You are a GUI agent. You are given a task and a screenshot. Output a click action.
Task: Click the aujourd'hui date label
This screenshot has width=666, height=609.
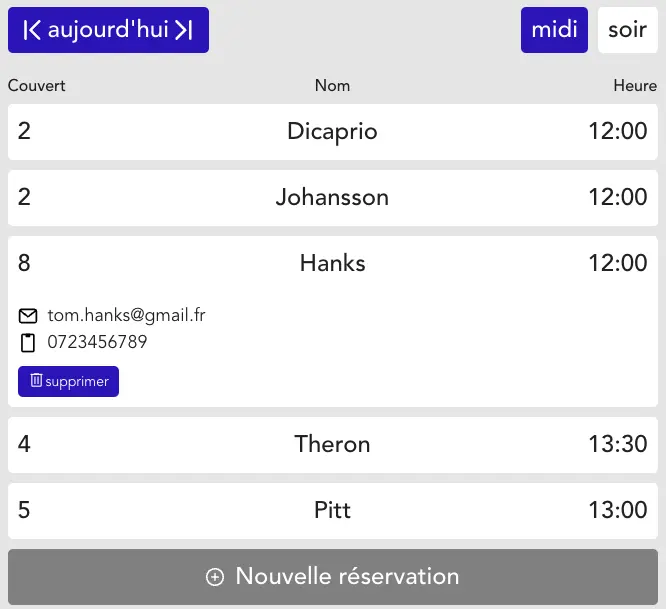pyautogui.click(x=108, y=30)
